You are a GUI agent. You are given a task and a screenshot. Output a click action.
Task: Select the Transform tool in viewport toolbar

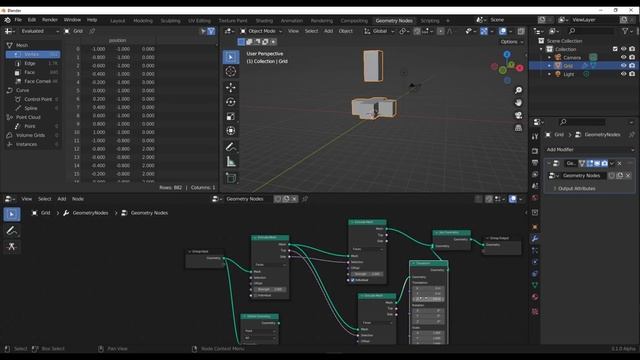[231, 131]
